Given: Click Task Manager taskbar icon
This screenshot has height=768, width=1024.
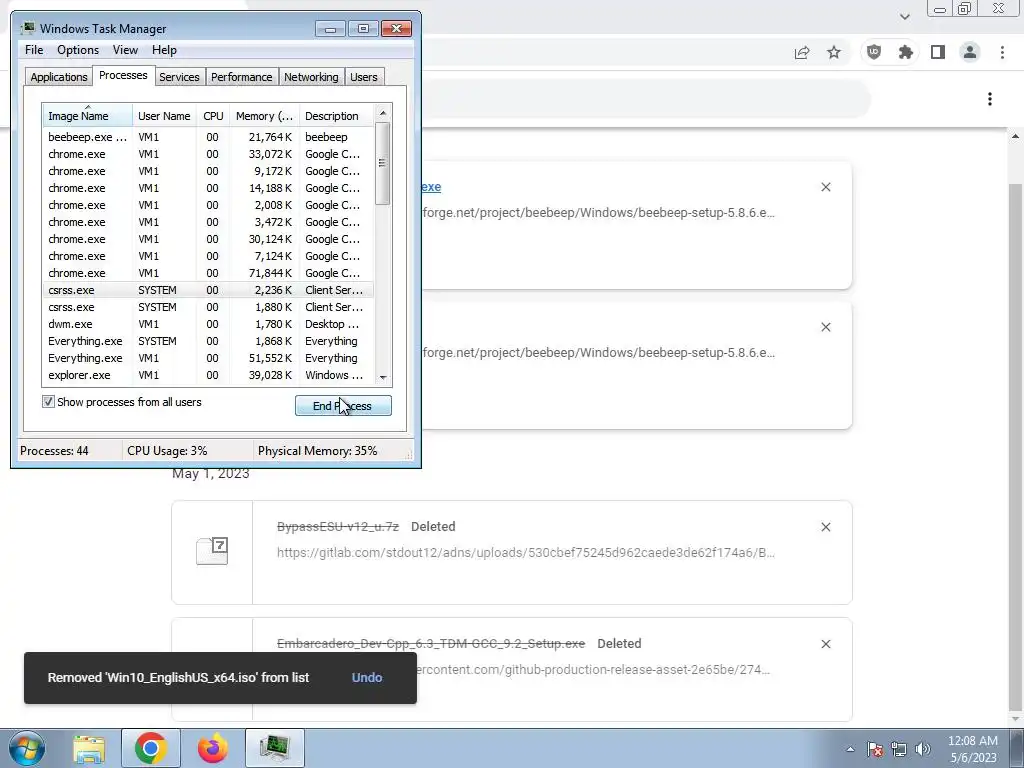Looking at the screenshot, I should click(x=275, y=748).
